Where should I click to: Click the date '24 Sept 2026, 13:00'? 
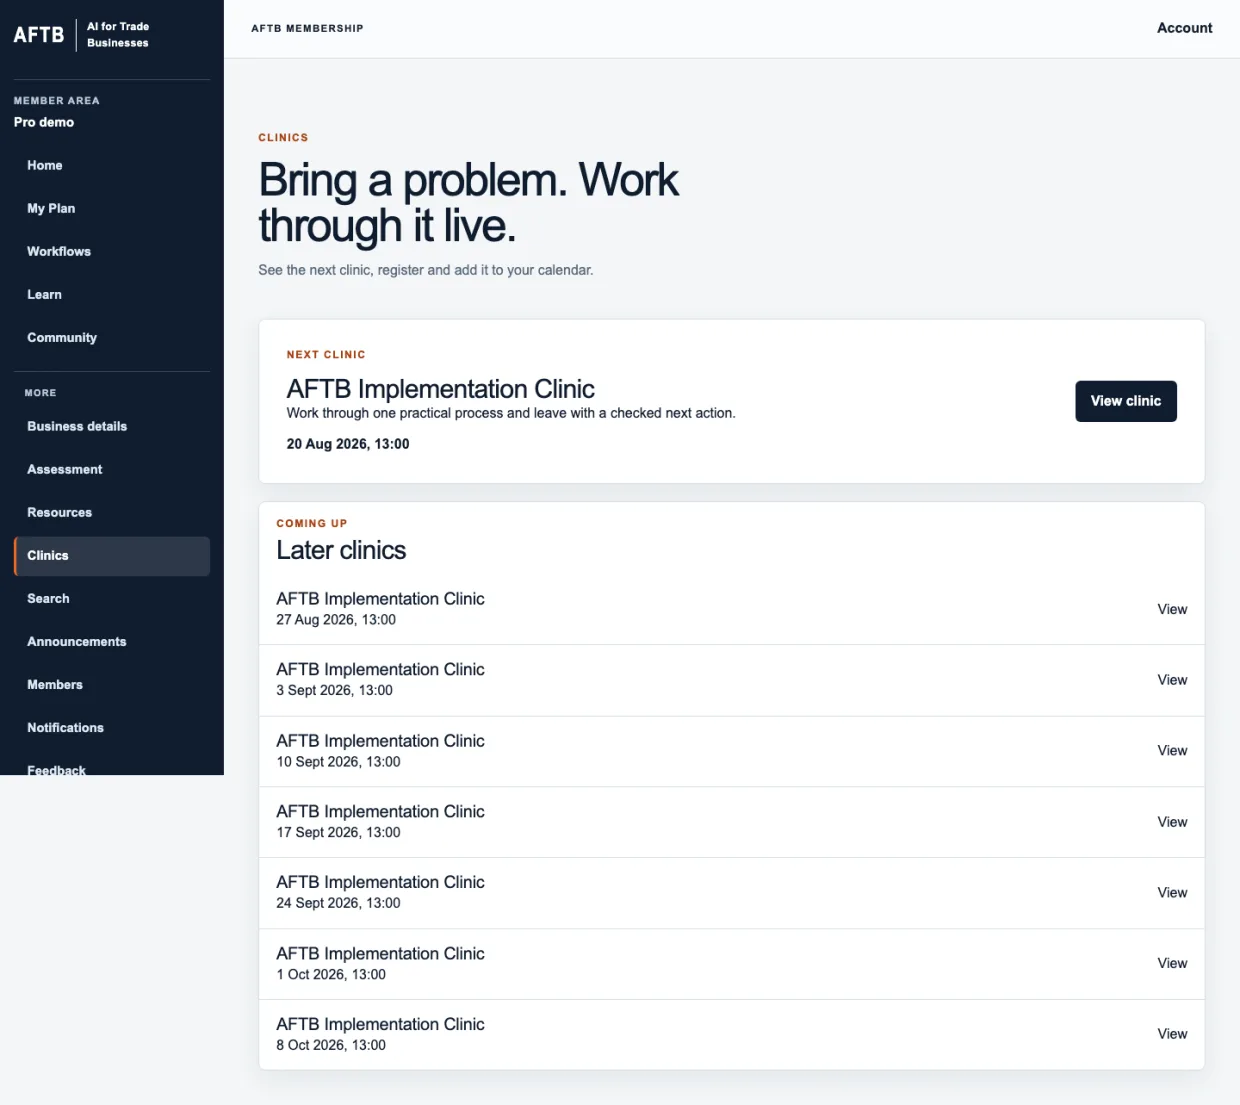(x=338, y=903)
